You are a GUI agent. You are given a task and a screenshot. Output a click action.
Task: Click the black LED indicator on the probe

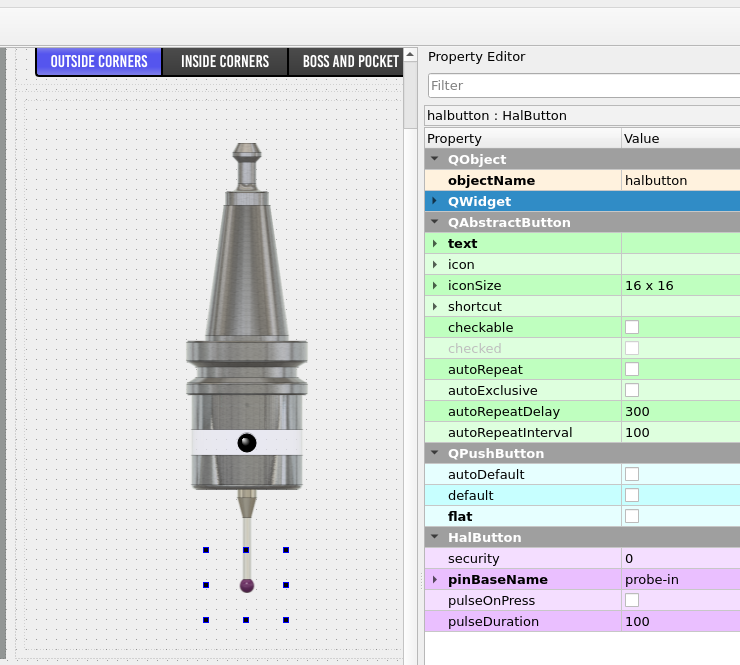coord(247,442)
